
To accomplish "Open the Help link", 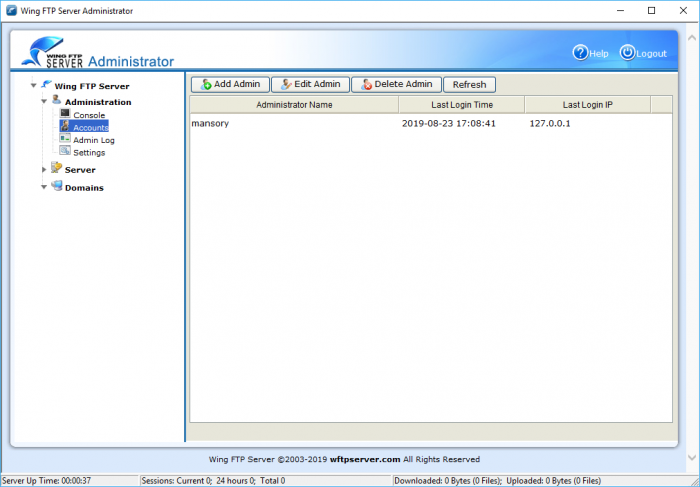I will point(599,54).
